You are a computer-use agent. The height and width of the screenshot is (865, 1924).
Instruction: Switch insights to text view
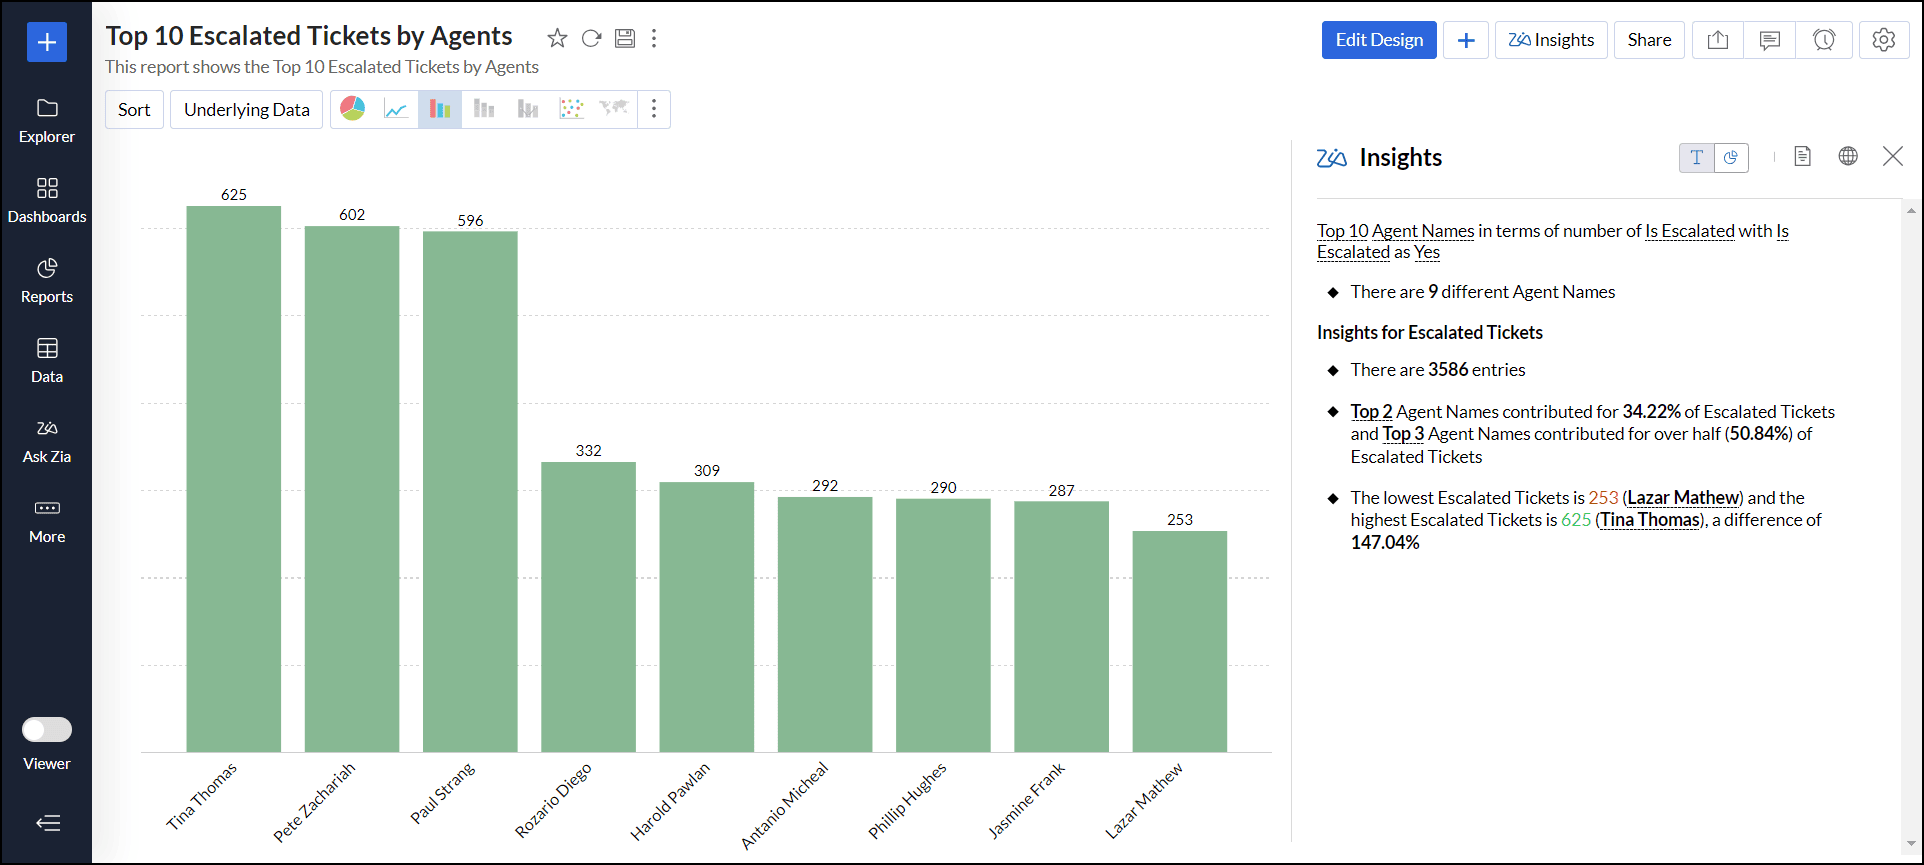pos(1696,157)
